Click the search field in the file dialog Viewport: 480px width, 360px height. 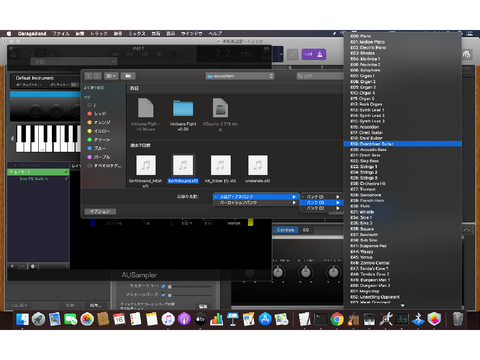click(x=320, y=76)
